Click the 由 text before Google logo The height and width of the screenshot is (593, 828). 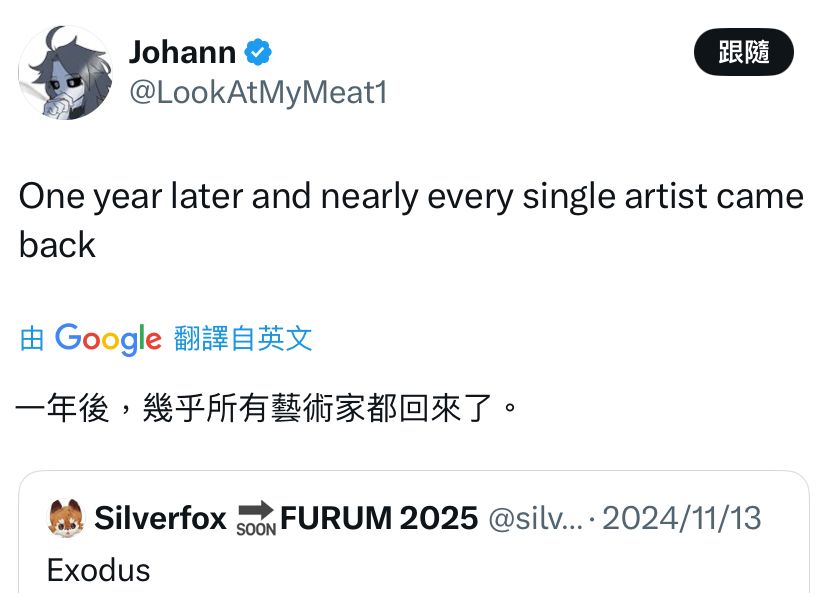pos(32,339)
